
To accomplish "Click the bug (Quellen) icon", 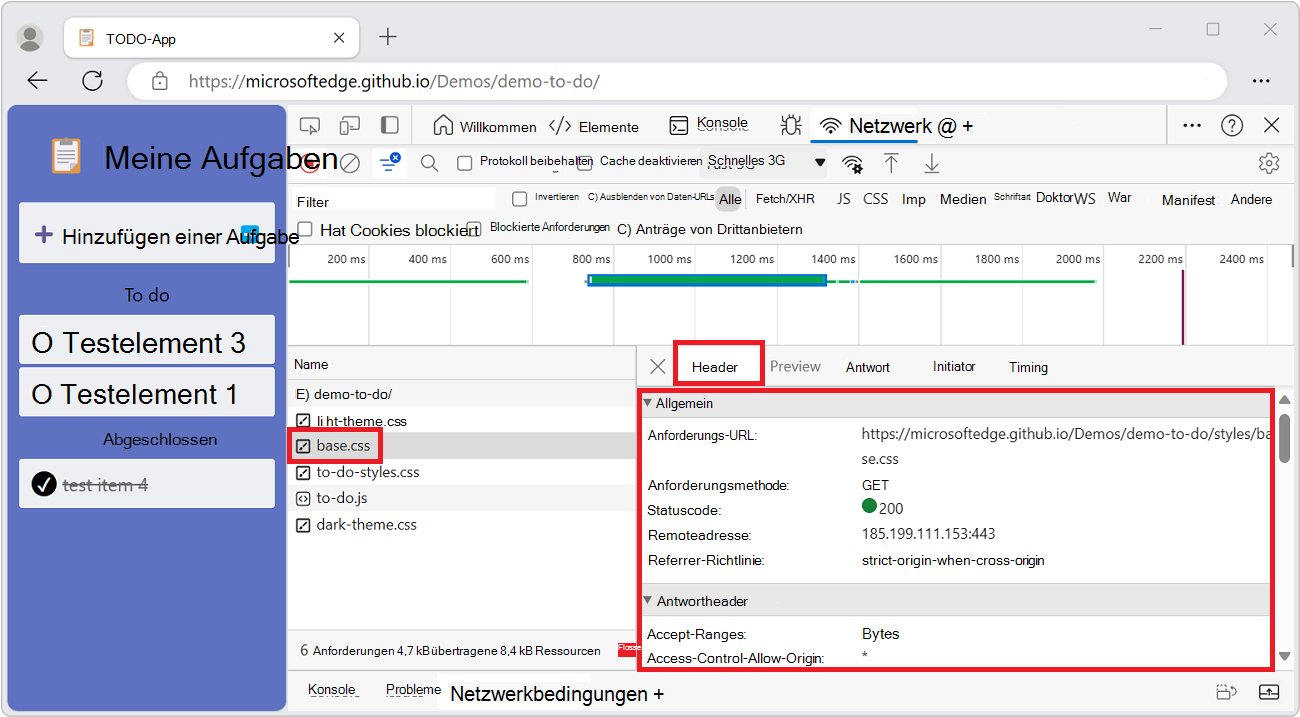I will [x=791, y=125].
